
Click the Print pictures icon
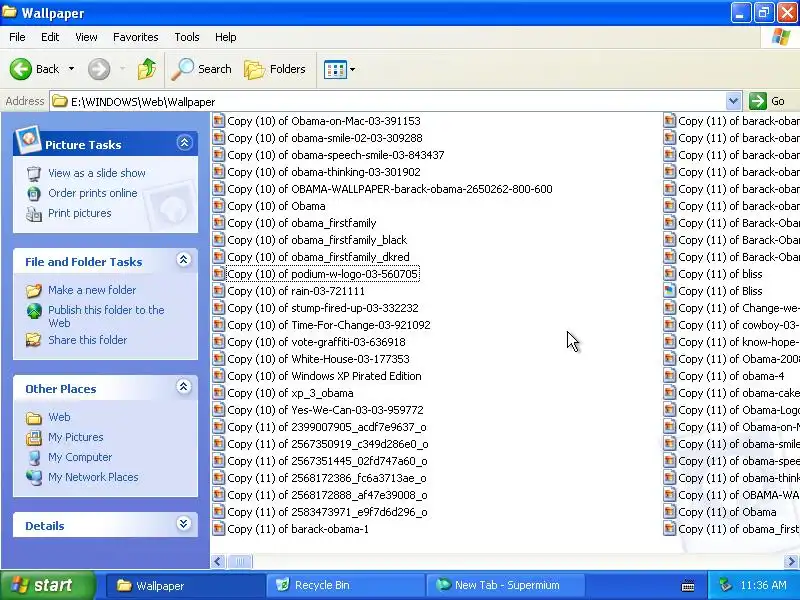coord(34,213)
